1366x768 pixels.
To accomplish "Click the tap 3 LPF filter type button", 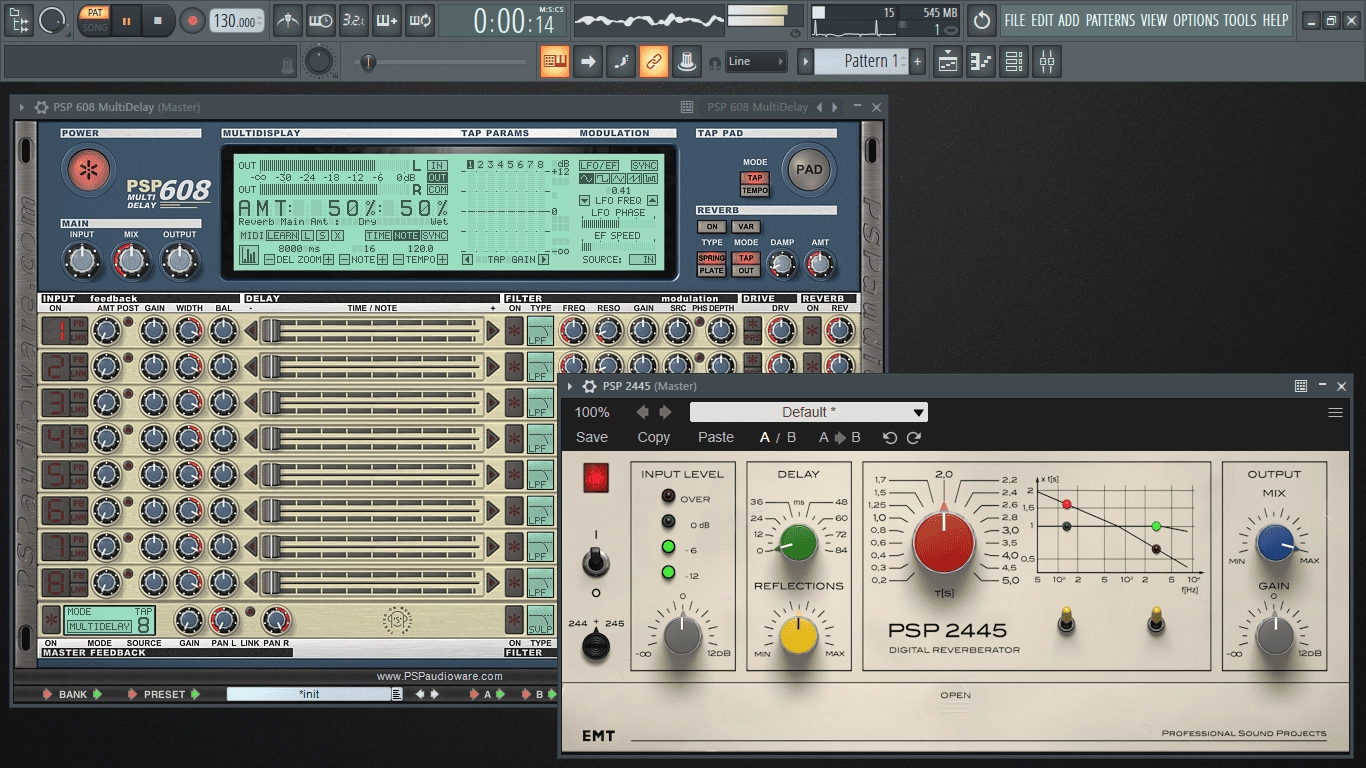I will (x=540, y=403).
